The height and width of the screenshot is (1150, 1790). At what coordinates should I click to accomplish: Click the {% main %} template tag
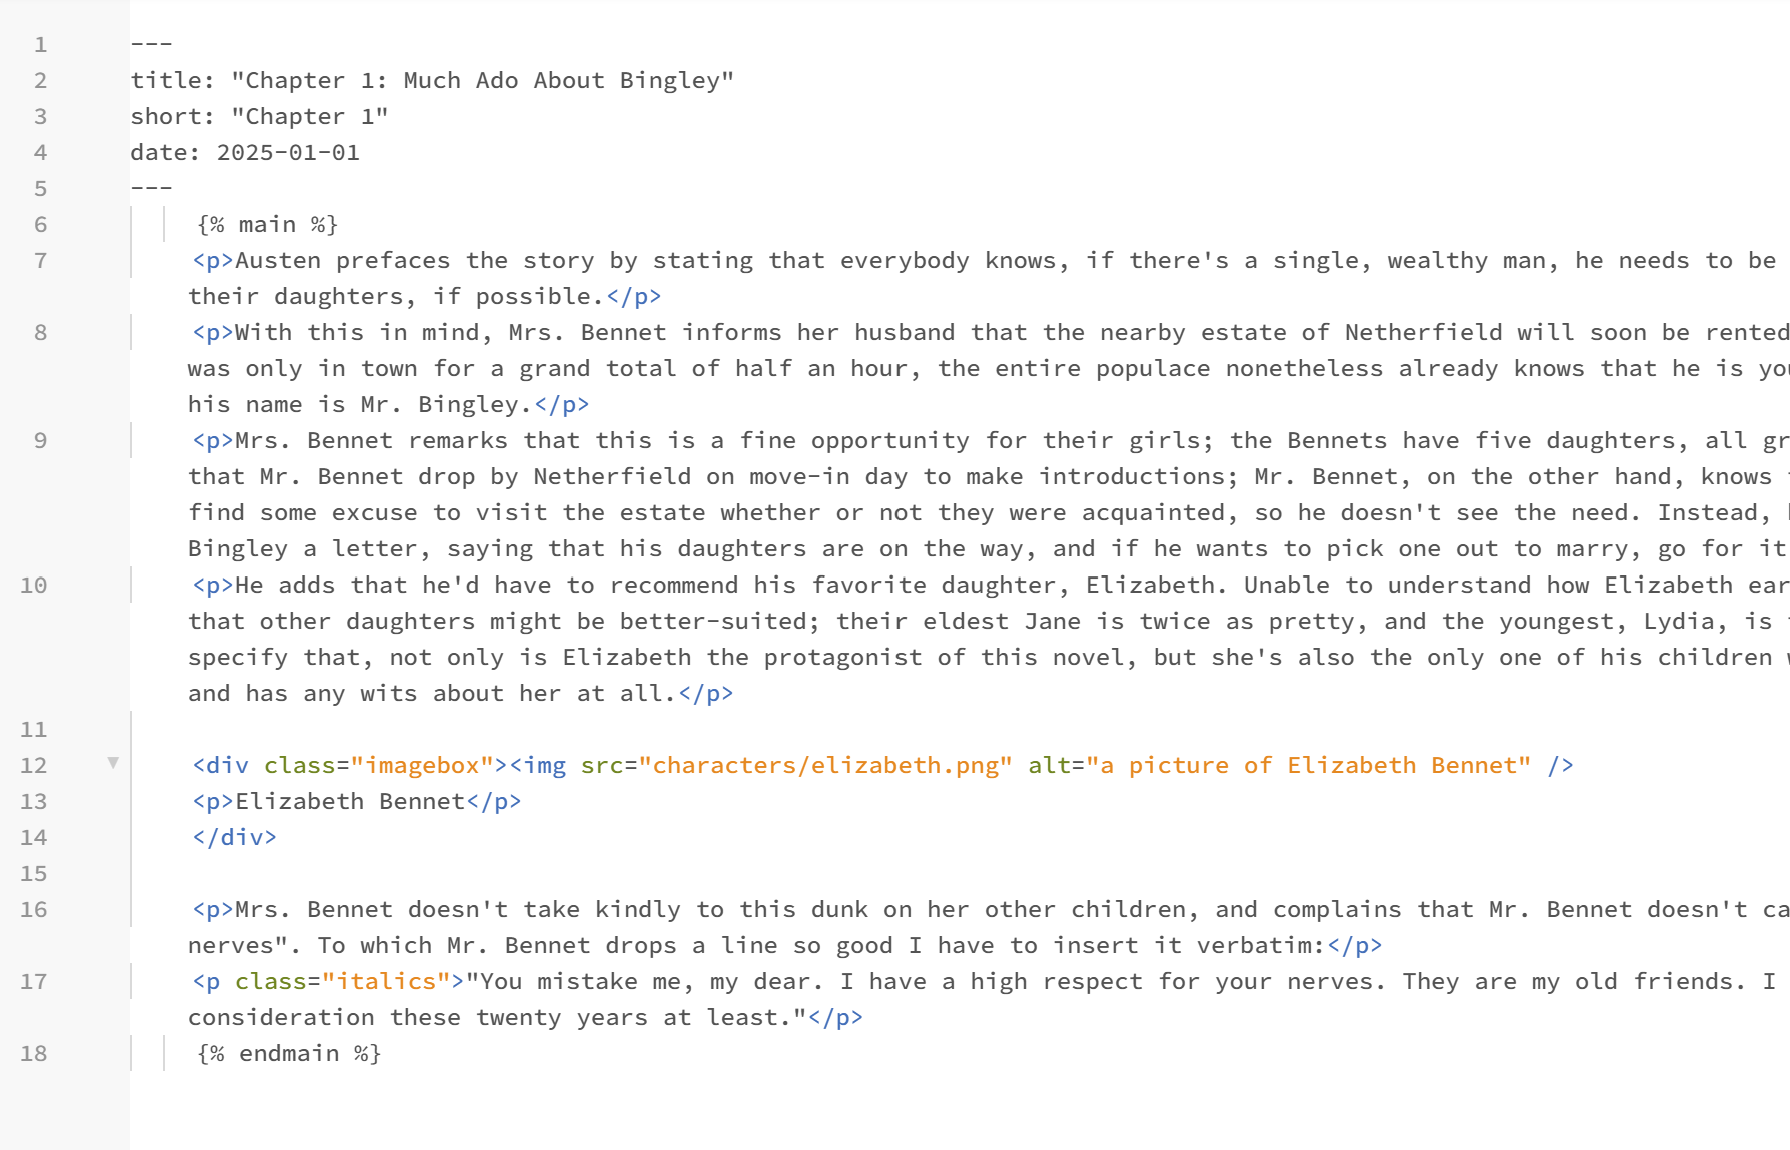[x=267, y=225]
